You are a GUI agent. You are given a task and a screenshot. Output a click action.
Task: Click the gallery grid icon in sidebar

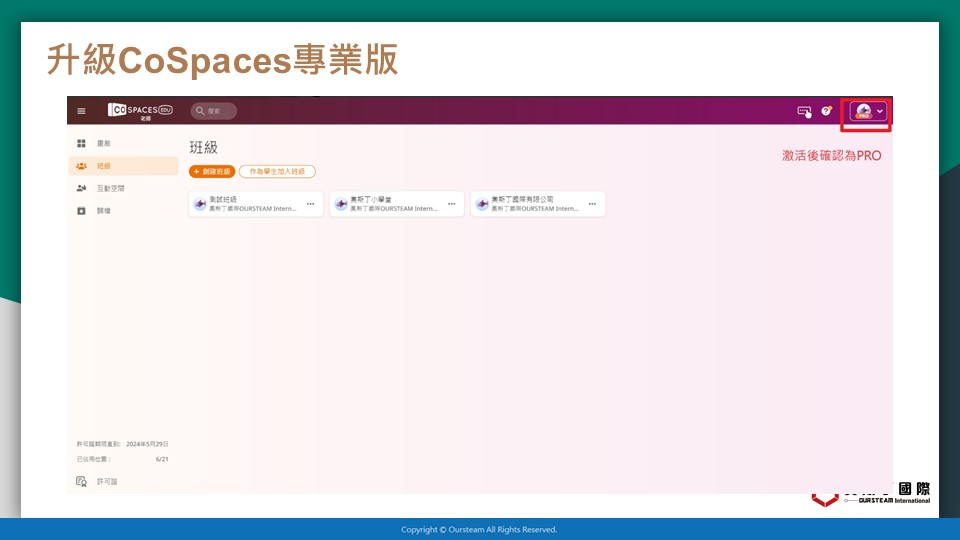pyautogui.click(x=81, y=143)
